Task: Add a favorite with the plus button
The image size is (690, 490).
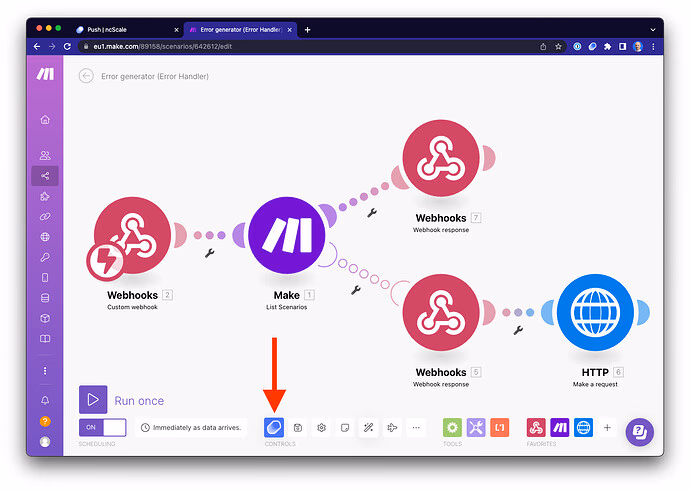Action: [x=607, y=427]
